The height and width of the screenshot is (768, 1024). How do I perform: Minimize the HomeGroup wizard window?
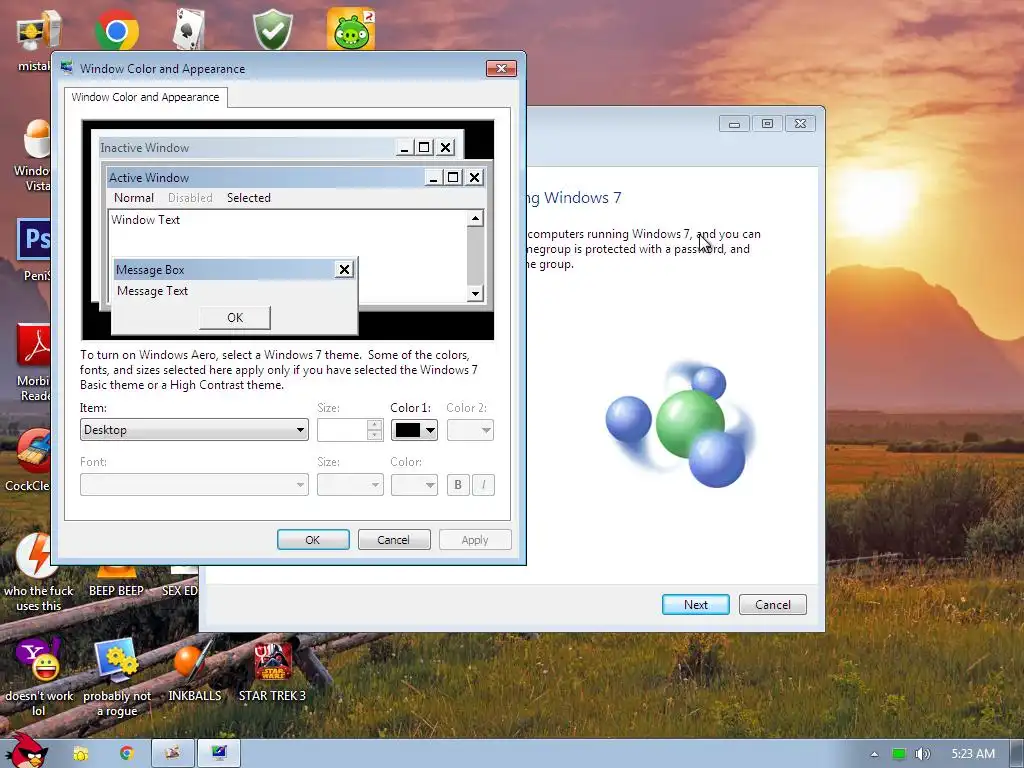(734, 123)
